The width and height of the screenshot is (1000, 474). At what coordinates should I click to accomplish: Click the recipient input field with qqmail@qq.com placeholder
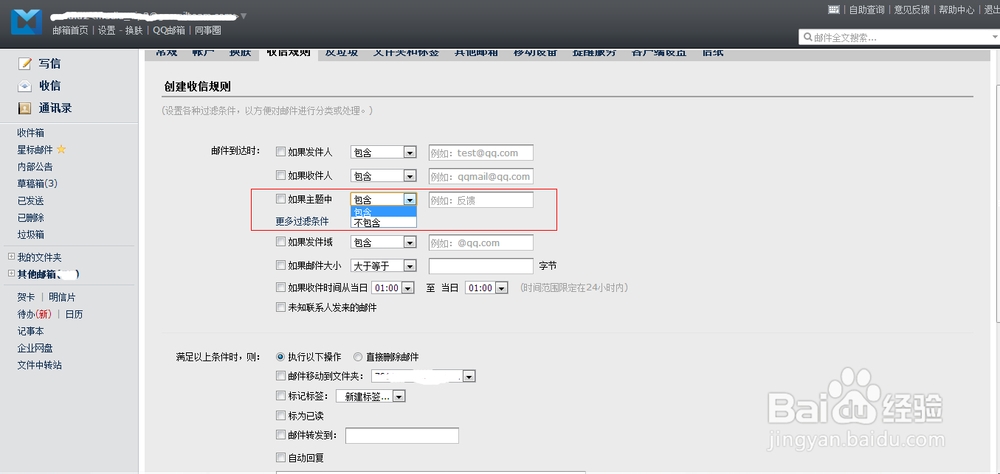(481, 176)
